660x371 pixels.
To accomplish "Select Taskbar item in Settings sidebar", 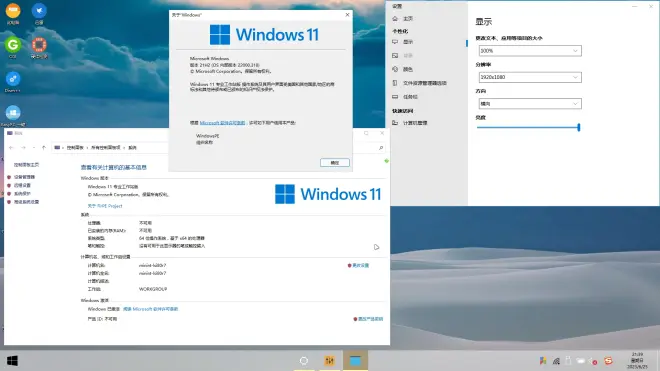I will pos(405,97).
